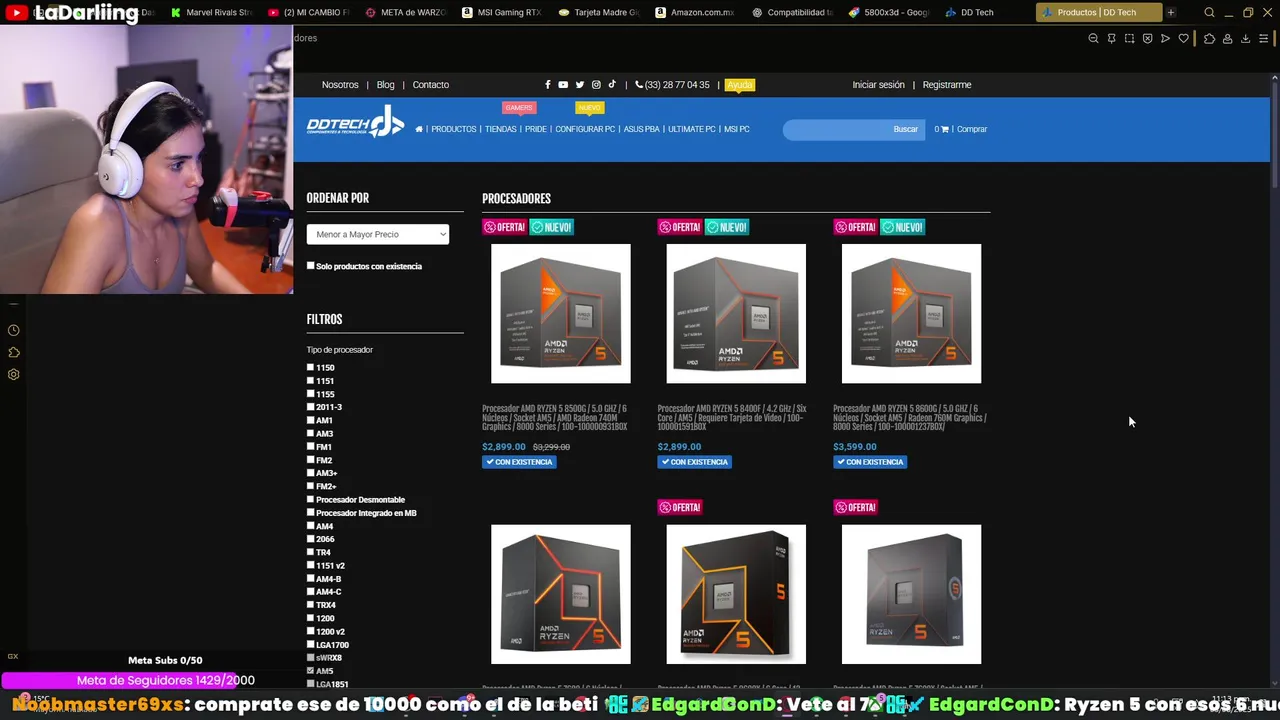Image resolution: width=1280 pixels, height=720 pixels.
Task: Open the browser easy-setup menu icon
Action: 1264,39
